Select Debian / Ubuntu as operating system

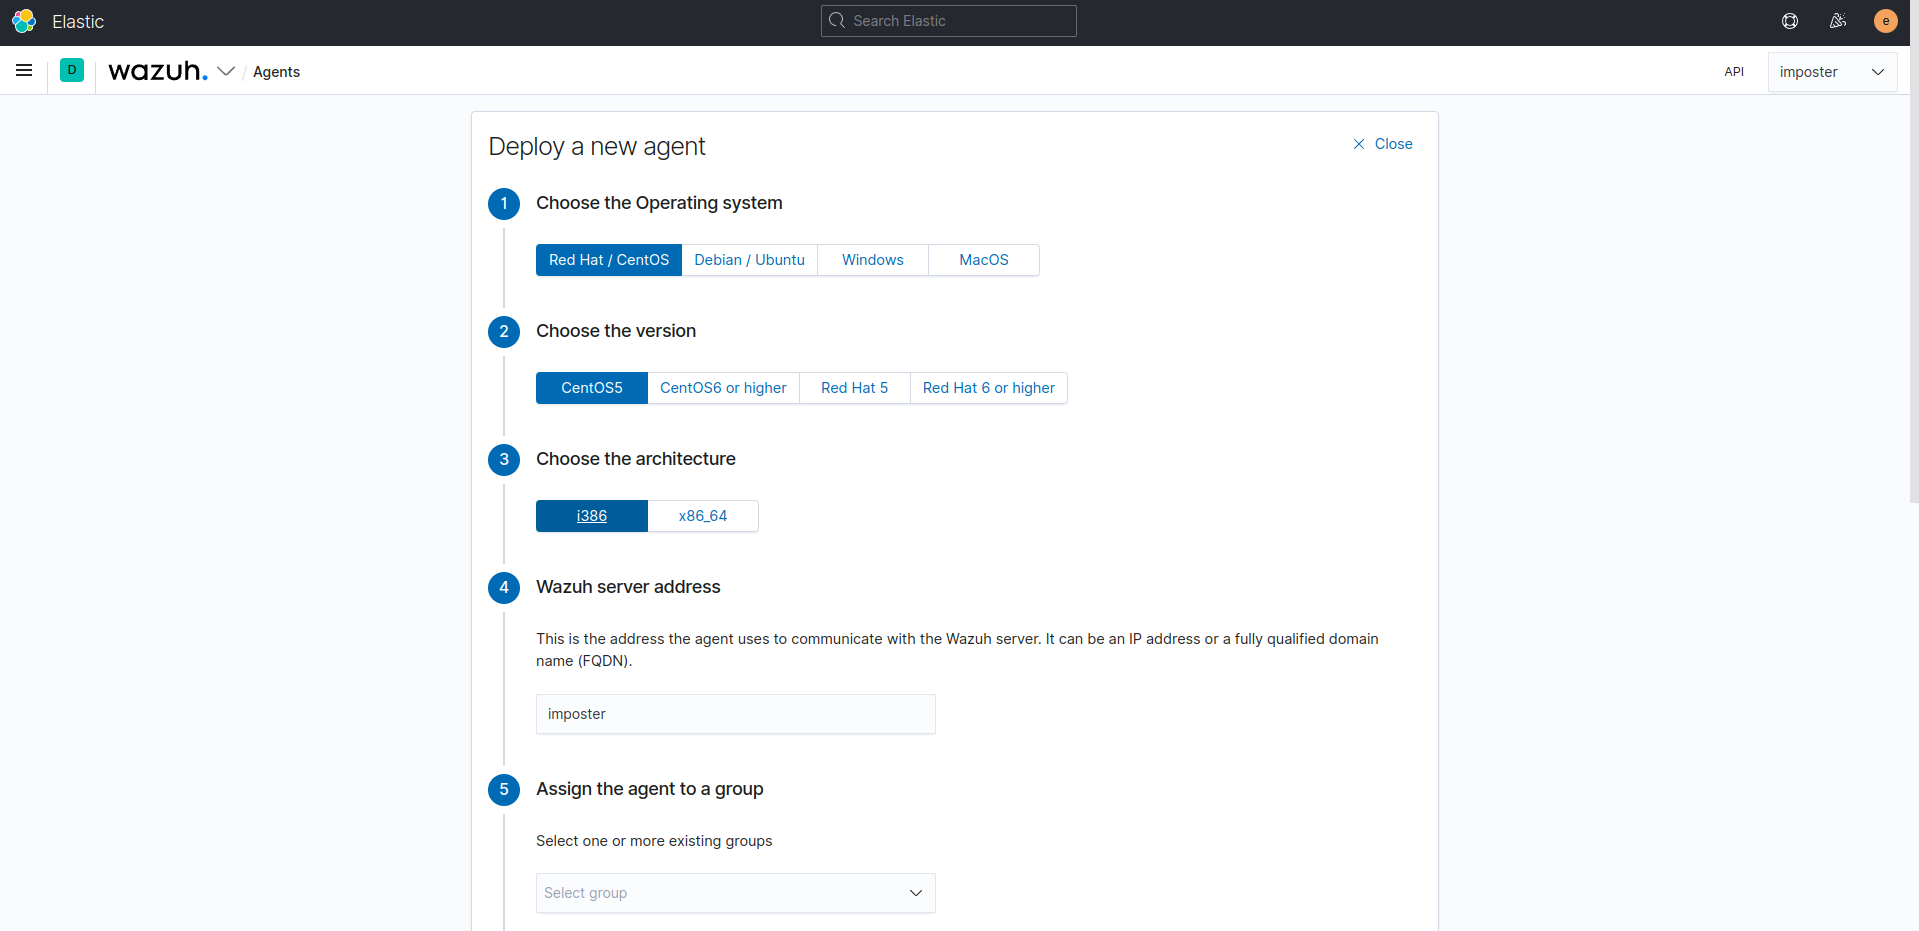pyautogui.click(x=749, y=259)
